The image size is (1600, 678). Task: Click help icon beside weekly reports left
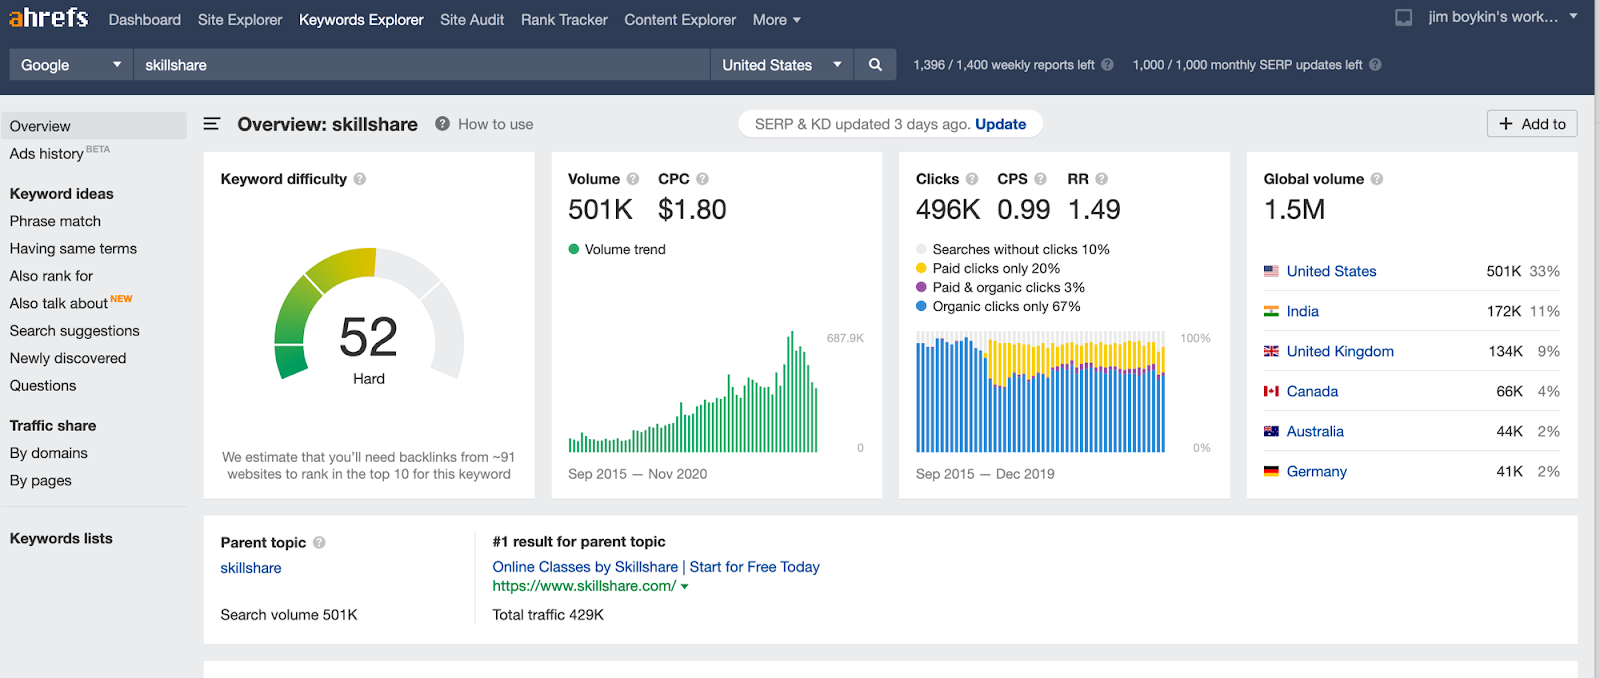(1107, 65)
